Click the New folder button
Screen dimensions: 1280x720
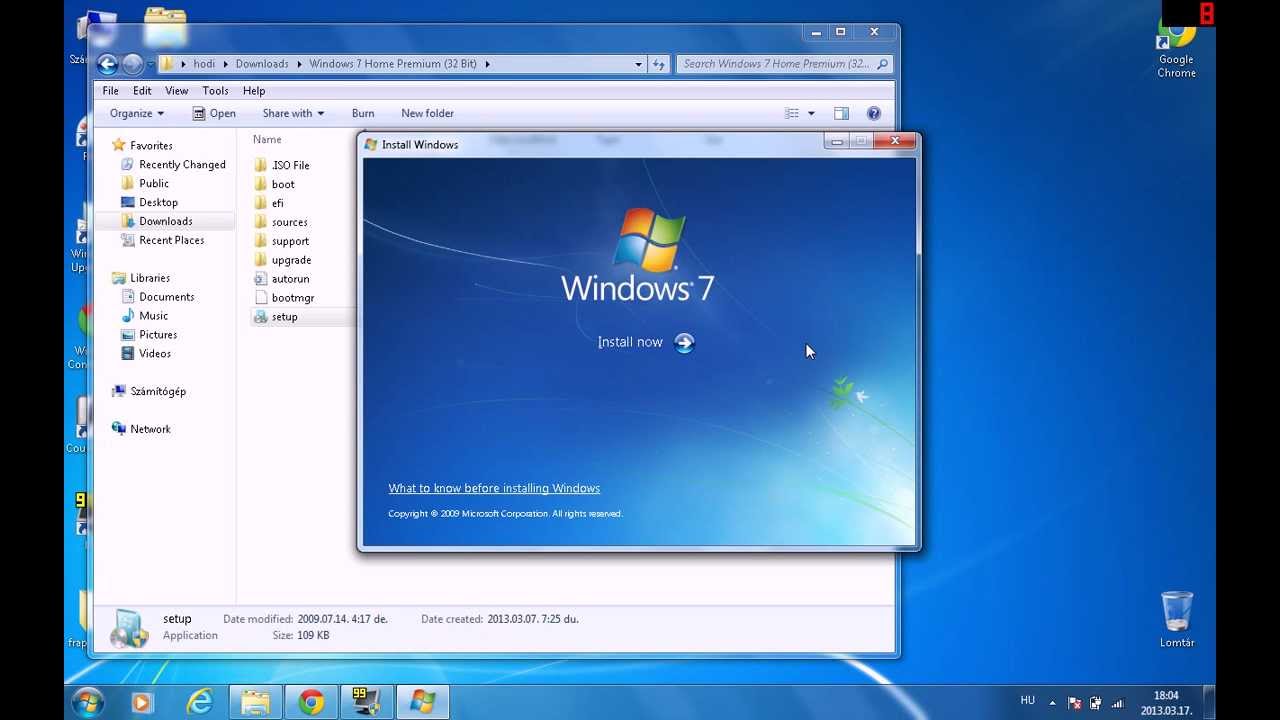point(427,114)
